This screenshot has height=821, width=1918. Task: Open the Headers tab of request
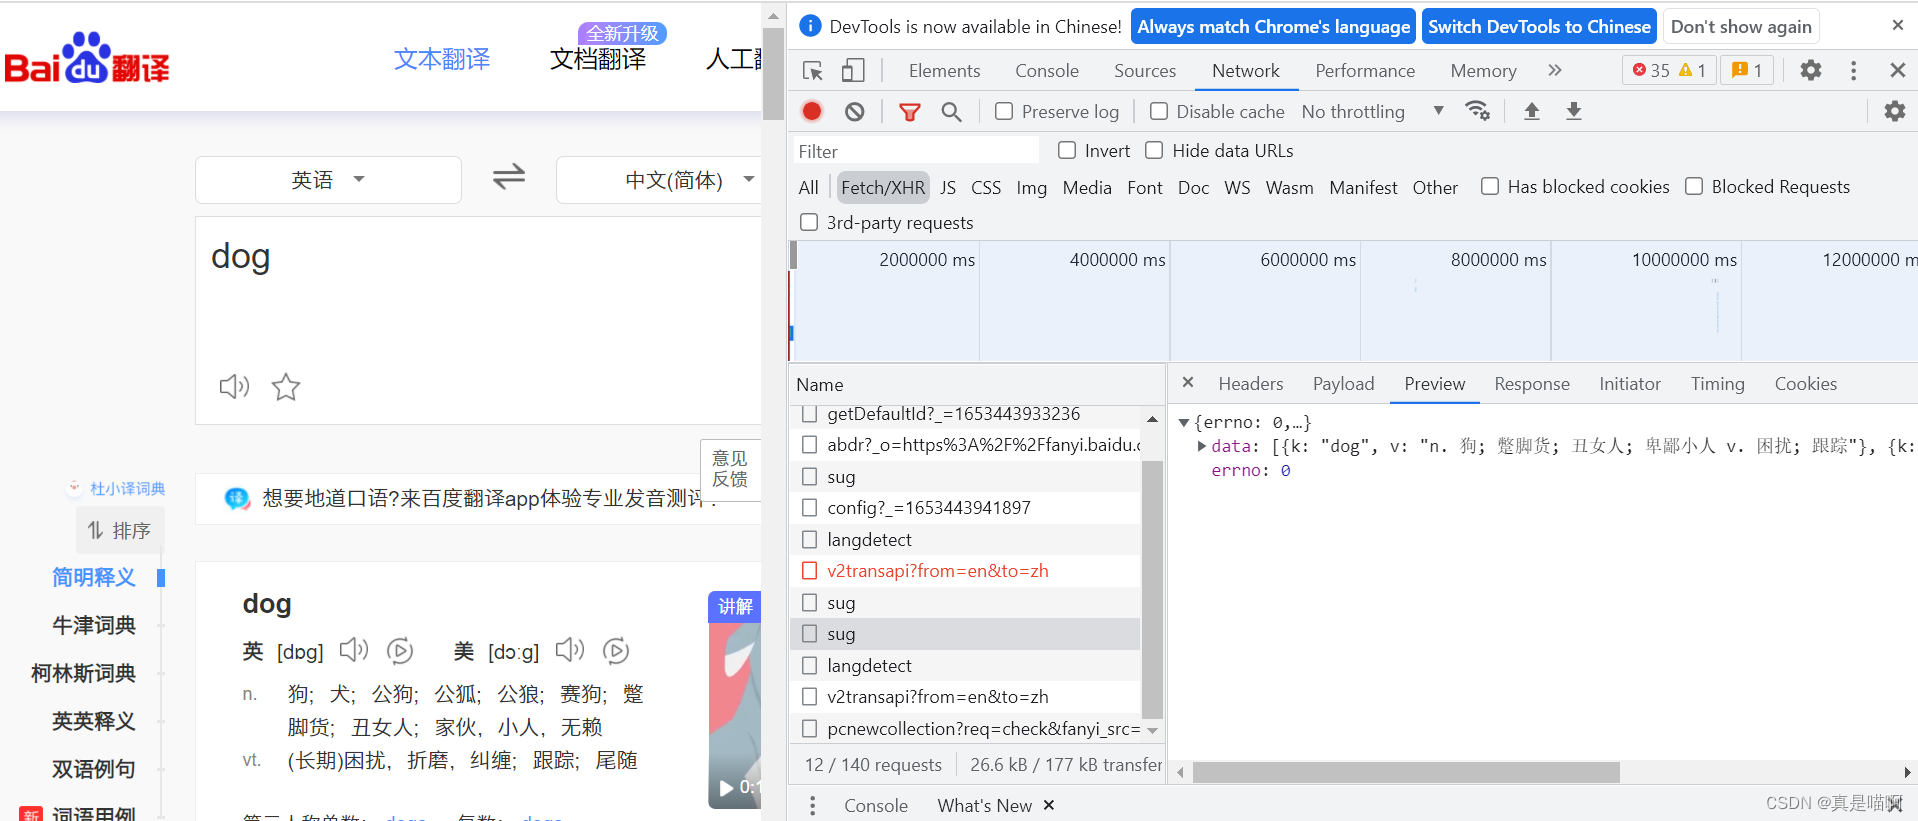(1250, 383)
